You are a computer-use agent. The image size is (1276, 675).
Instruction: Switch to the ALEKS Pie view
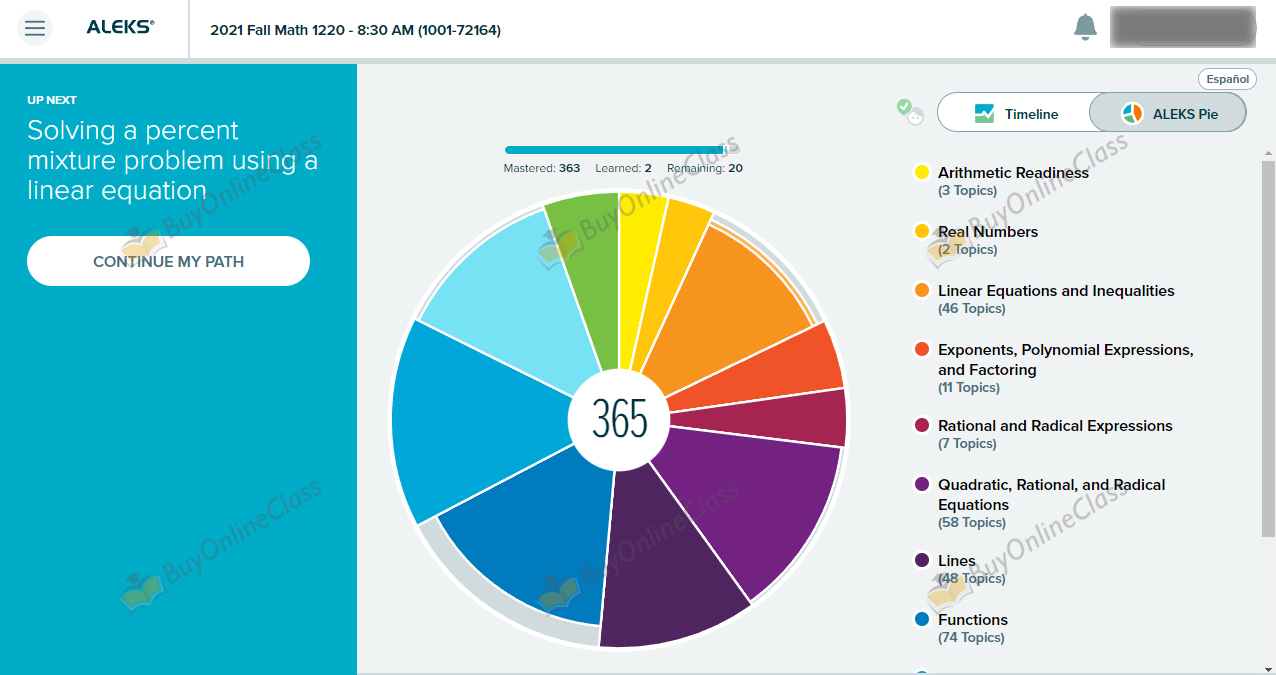click(x=1168, y=114)
